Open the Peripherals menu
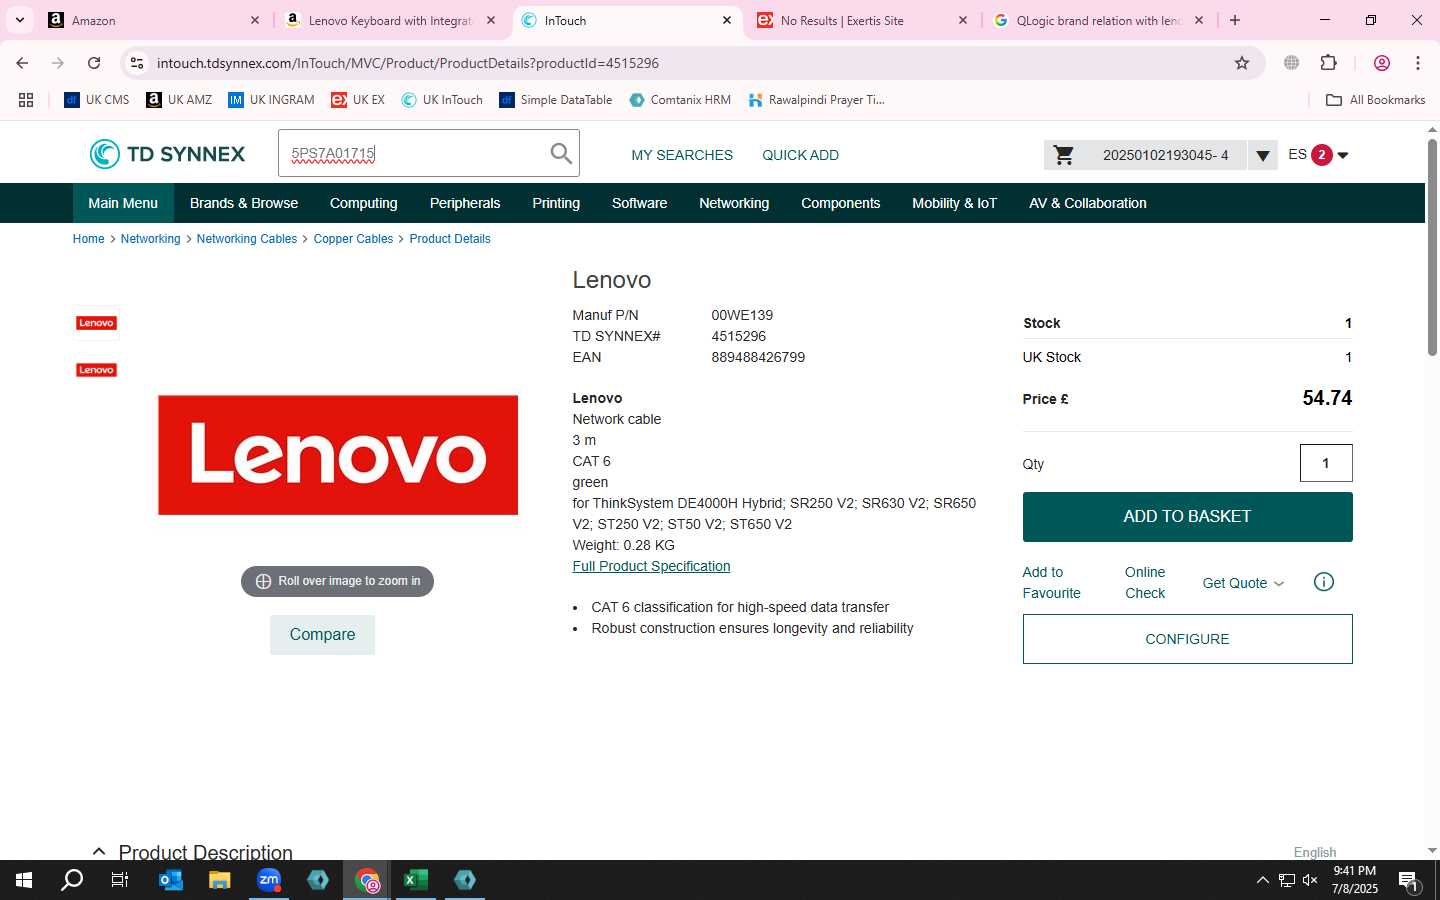Viewport: 1440px width, 900px height. [465, 203]
